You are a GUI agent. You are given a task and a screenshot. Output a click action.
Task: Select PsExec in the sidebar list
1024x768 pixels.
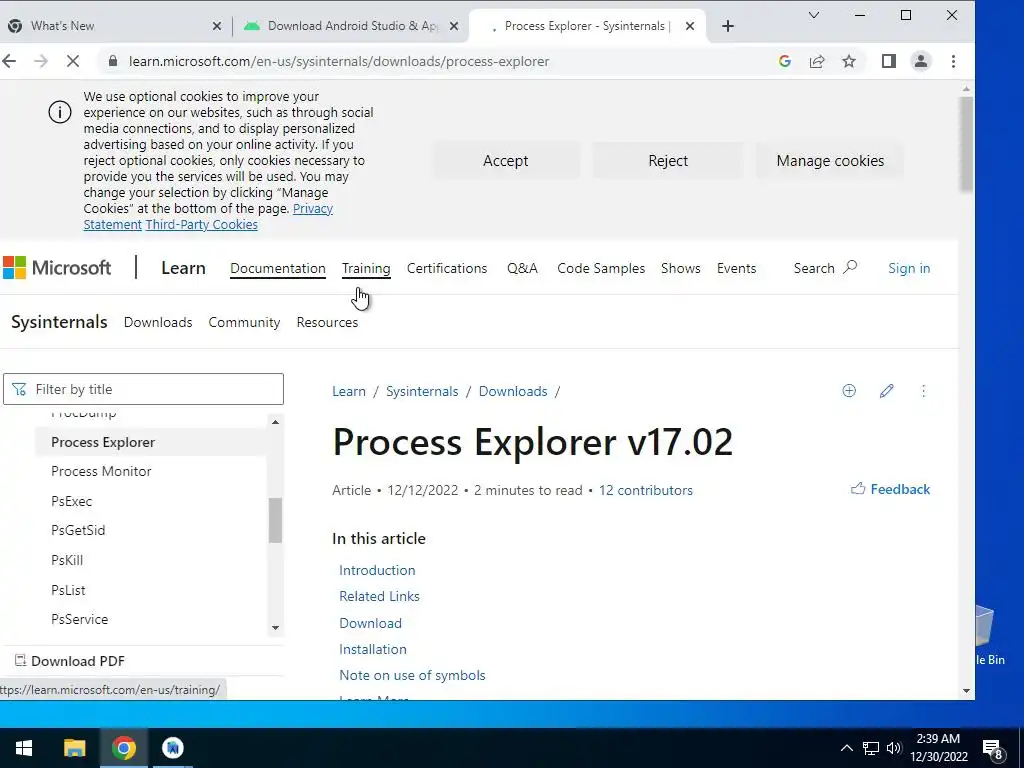[x=72, y=502]
